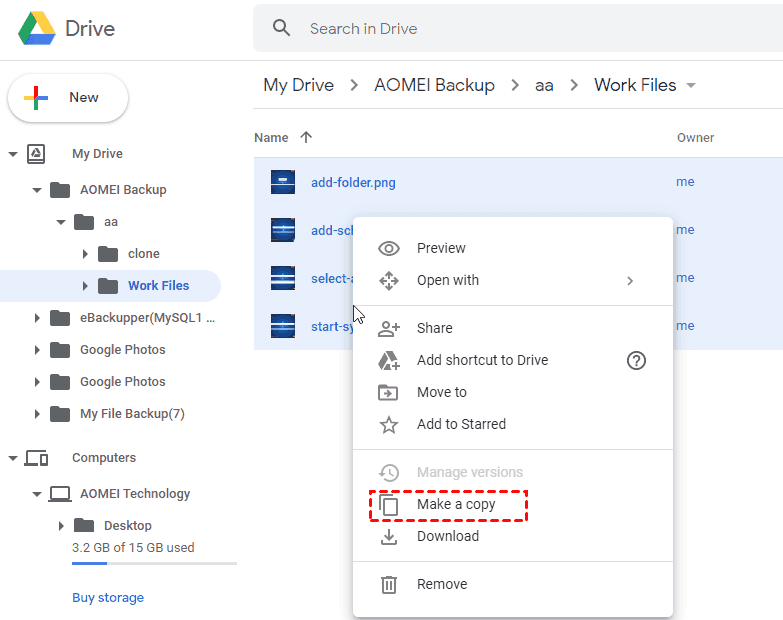Screen dimensions: 783x620
Task: Sort by the Name column header
Action: tap(271, 138)
